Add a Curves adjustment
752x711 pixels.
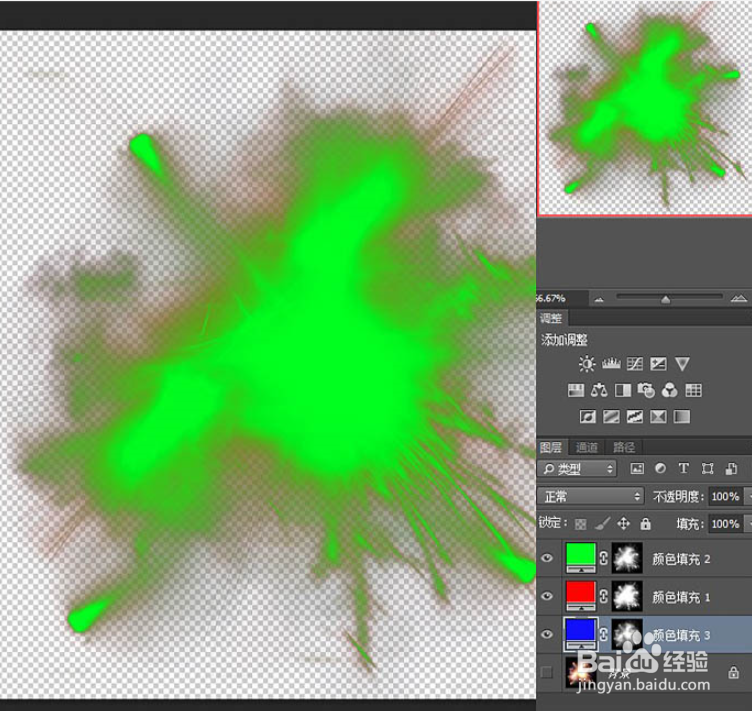point(634,364)
